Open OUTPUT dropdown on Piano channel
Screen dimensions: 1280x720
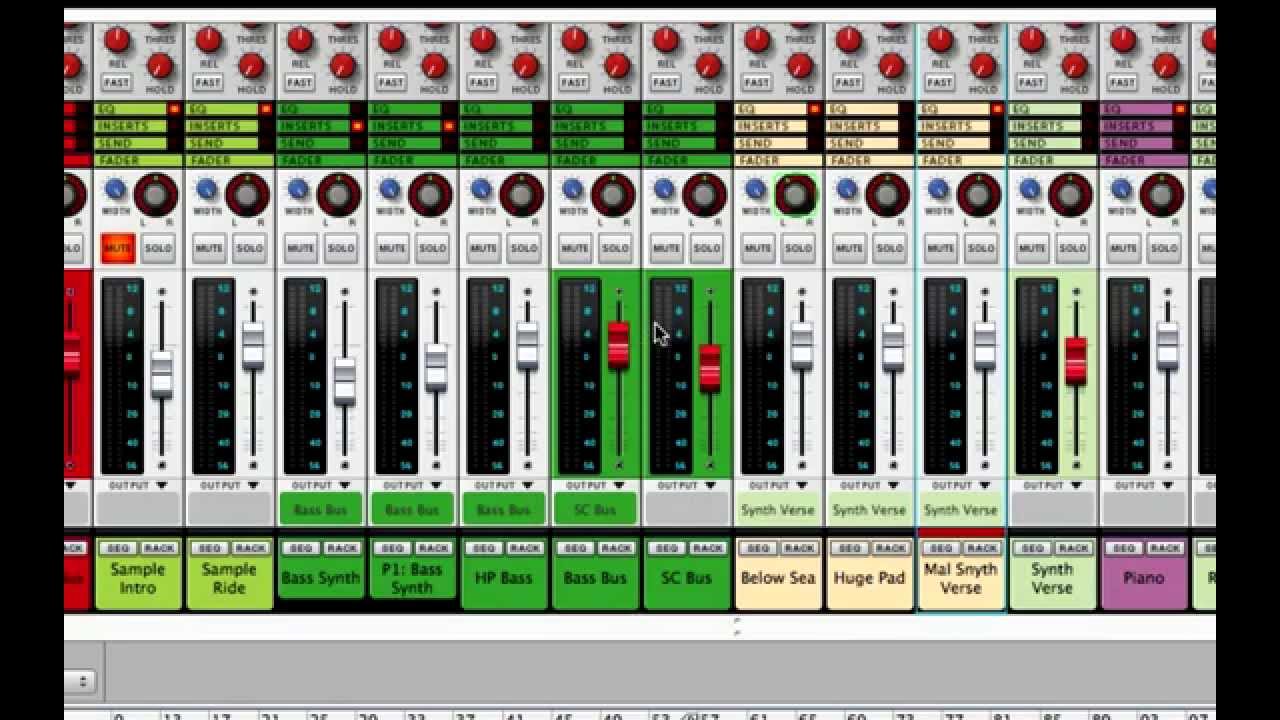1144,485
